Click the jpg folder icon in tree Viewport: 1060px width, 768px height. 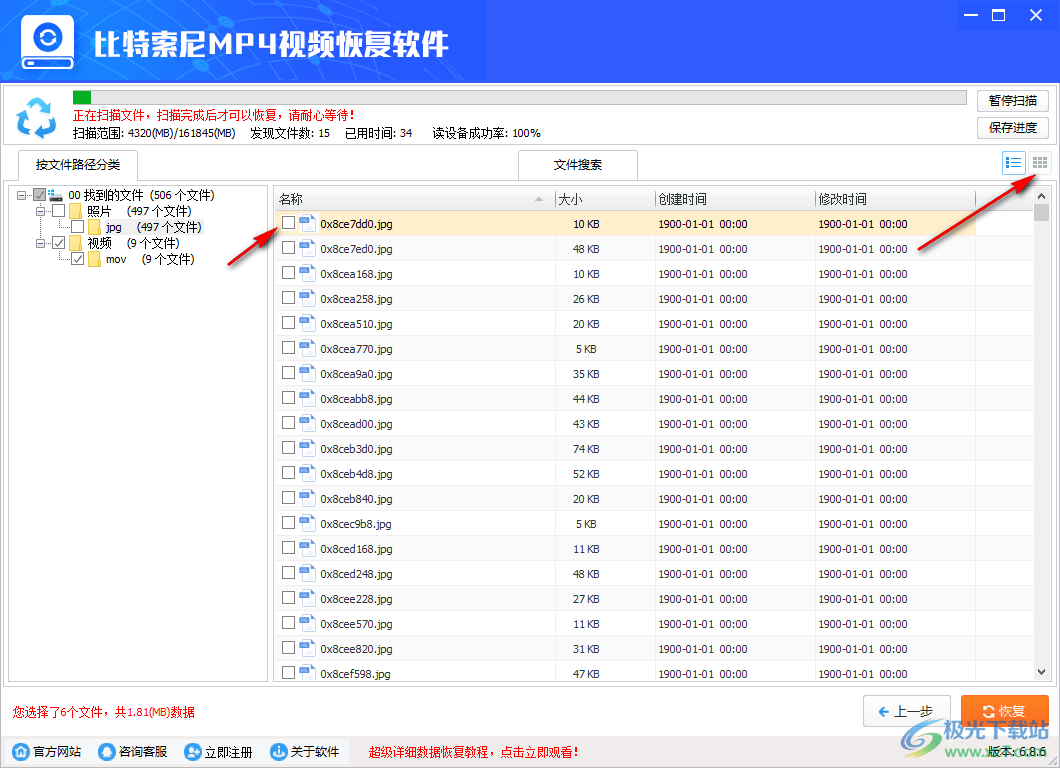point(94,227)
